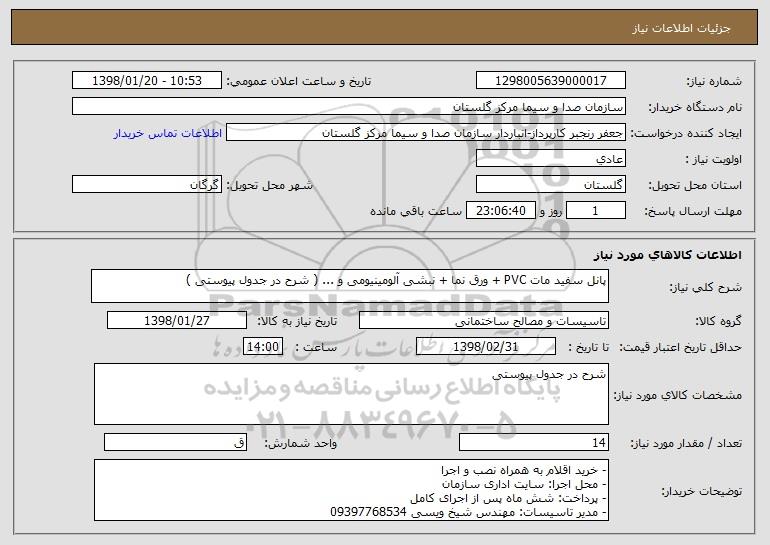Select the priority field showing عادي
770x545 pixels.
point(550,159)
